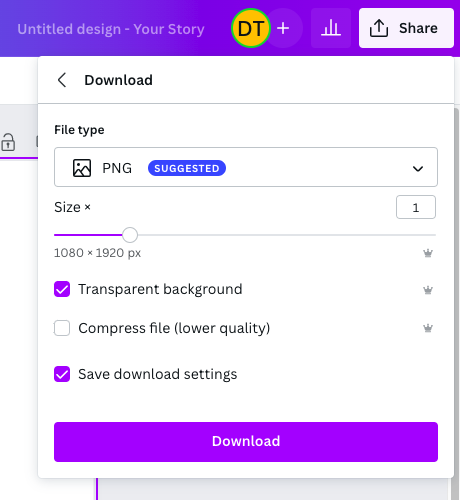460x500 pixels.
Task: Click the chevron arrow in File type box
Action: (418, 169)
